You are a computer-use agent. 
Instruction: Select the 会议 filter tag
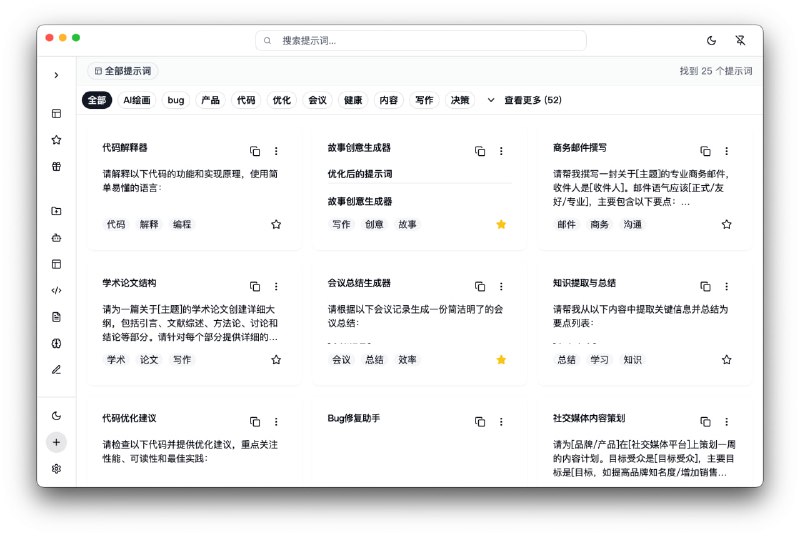pyautogui.click(x=317, y=100)
